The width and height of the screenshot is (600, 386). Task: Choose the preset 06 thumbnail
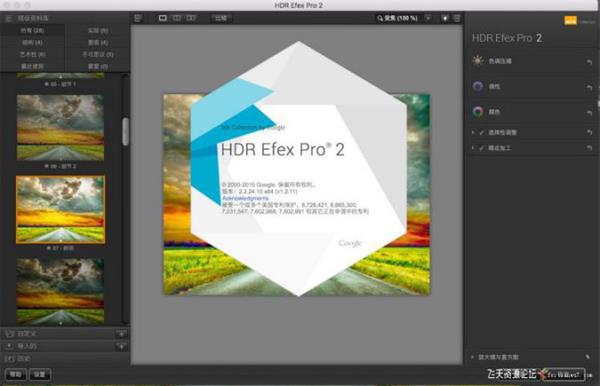pyautogui.click(x=60, y=127)
